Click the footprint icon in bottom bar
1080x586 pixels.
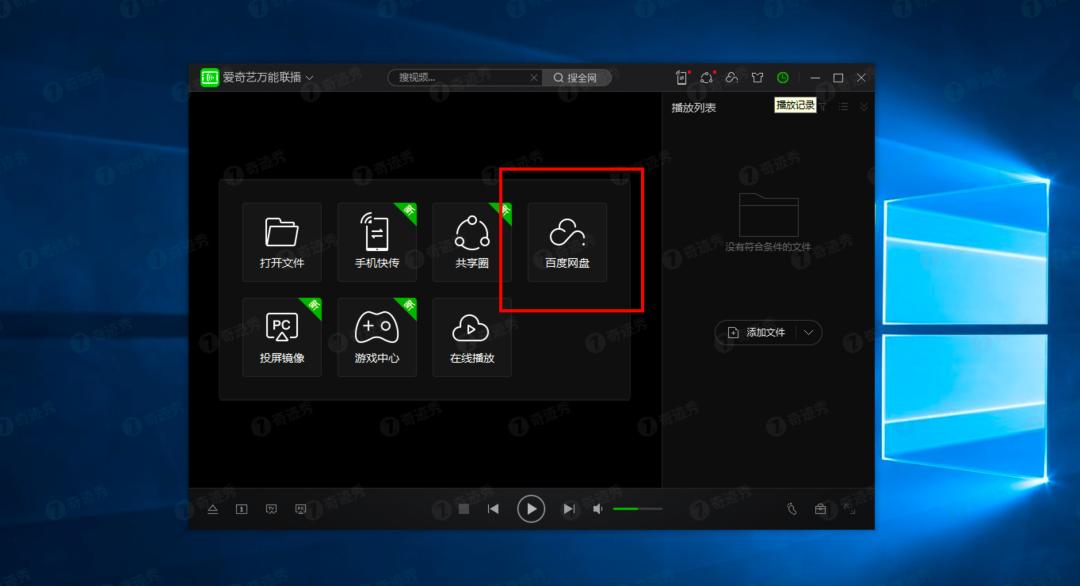pos(792,509)
